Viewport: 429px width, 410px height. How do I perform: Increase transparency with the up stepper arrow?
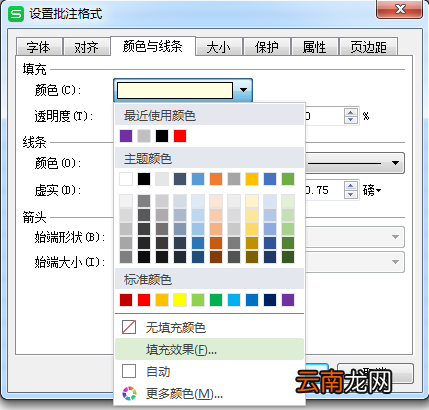pos(350,112)
